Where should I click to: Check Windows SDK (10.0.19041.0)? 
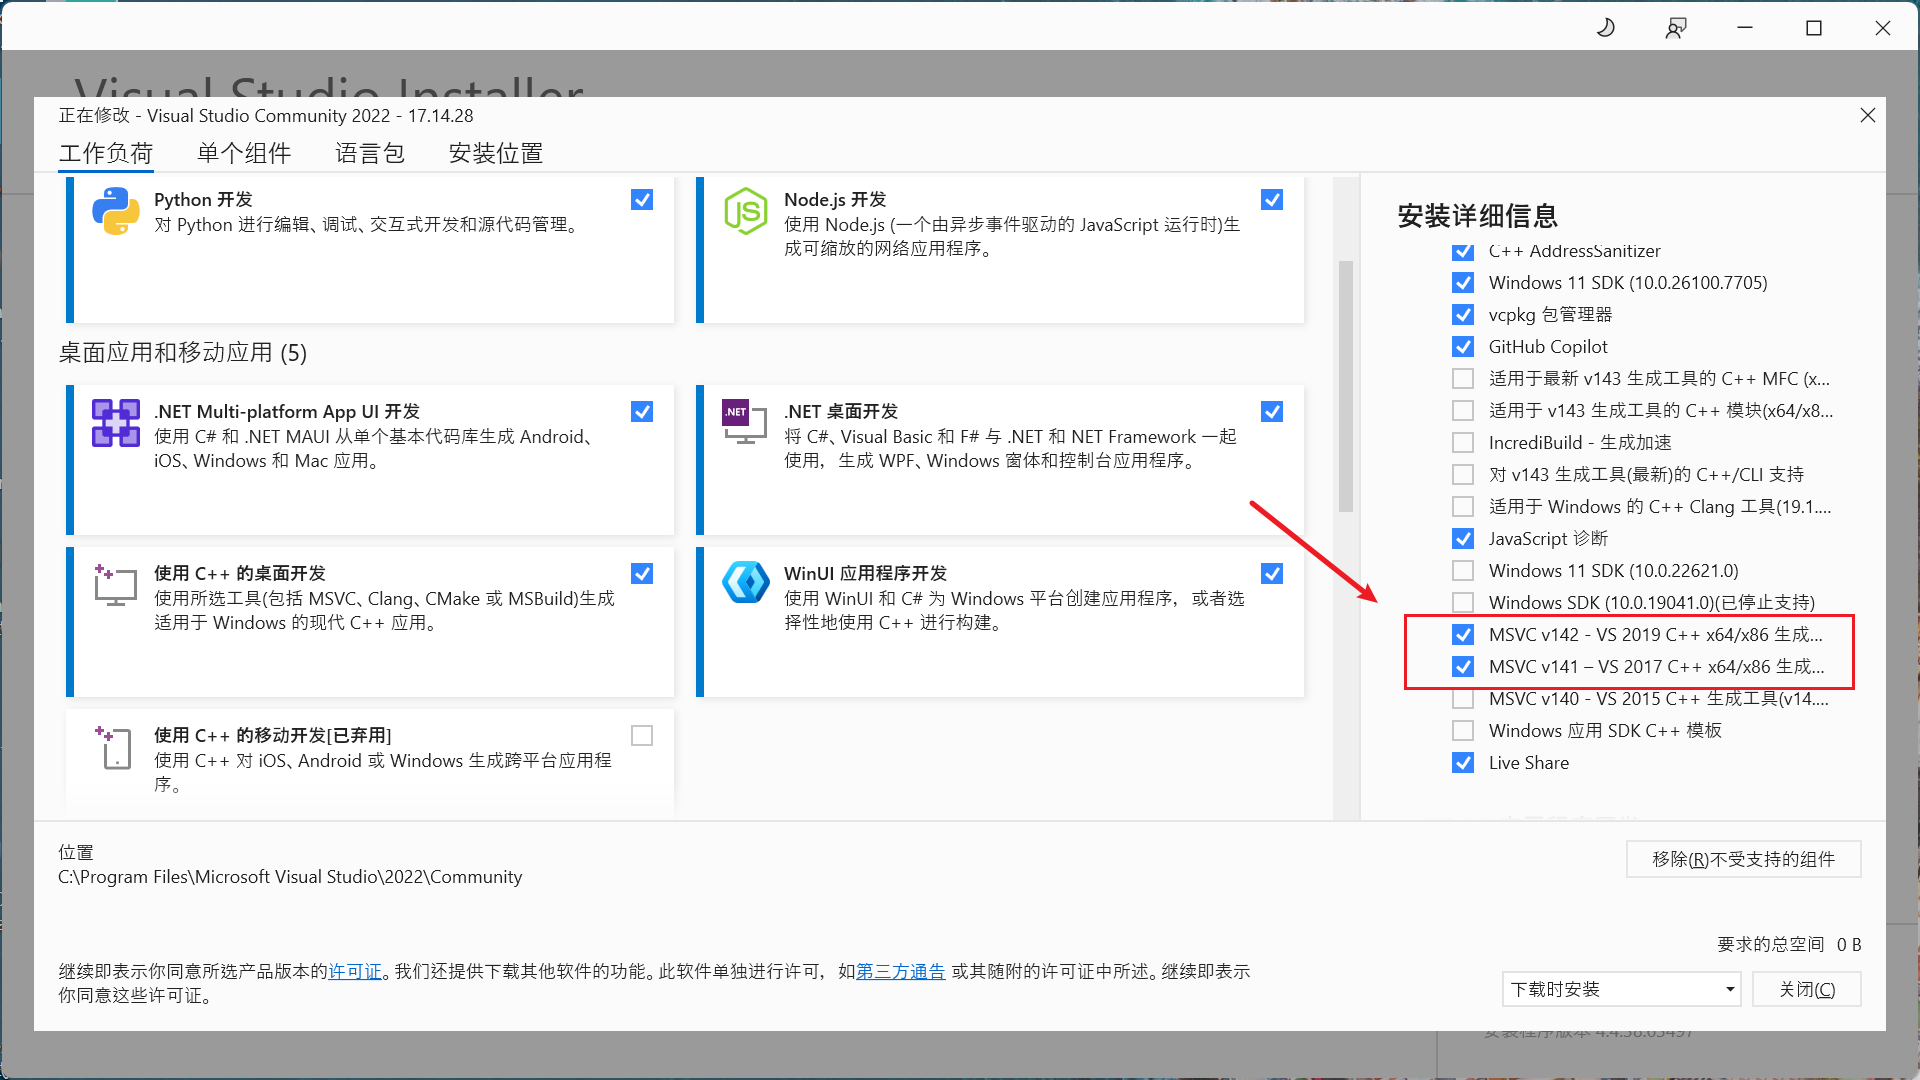pos(1463,603)
